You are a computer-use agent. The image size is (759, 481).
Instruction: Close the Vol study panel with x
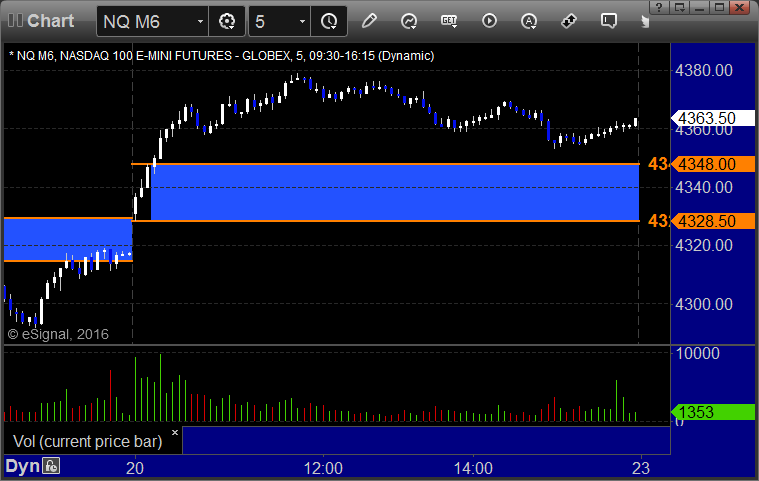(x=175, y=433)
